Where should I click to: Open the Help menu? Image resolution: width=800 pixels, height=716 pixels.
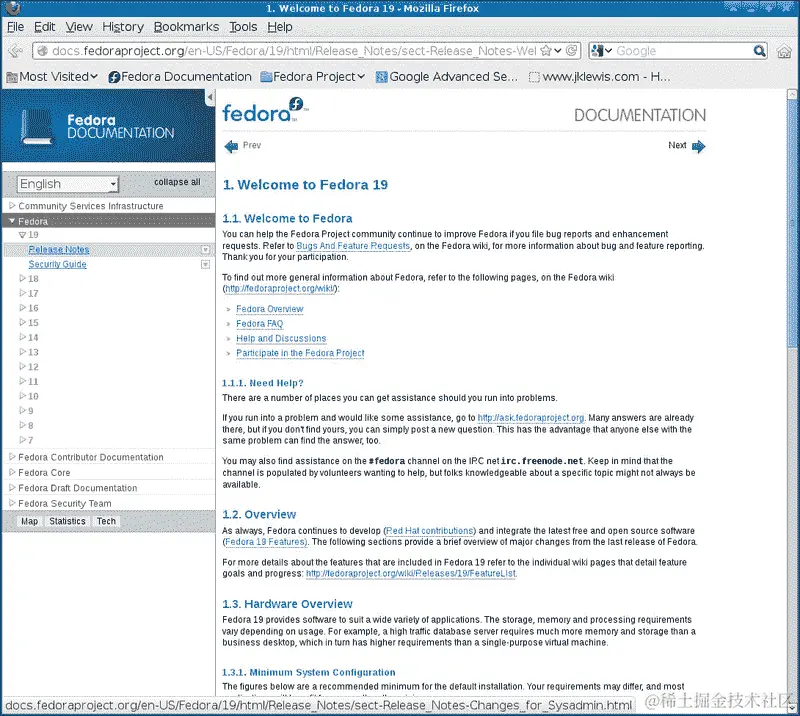click(280, 27)
